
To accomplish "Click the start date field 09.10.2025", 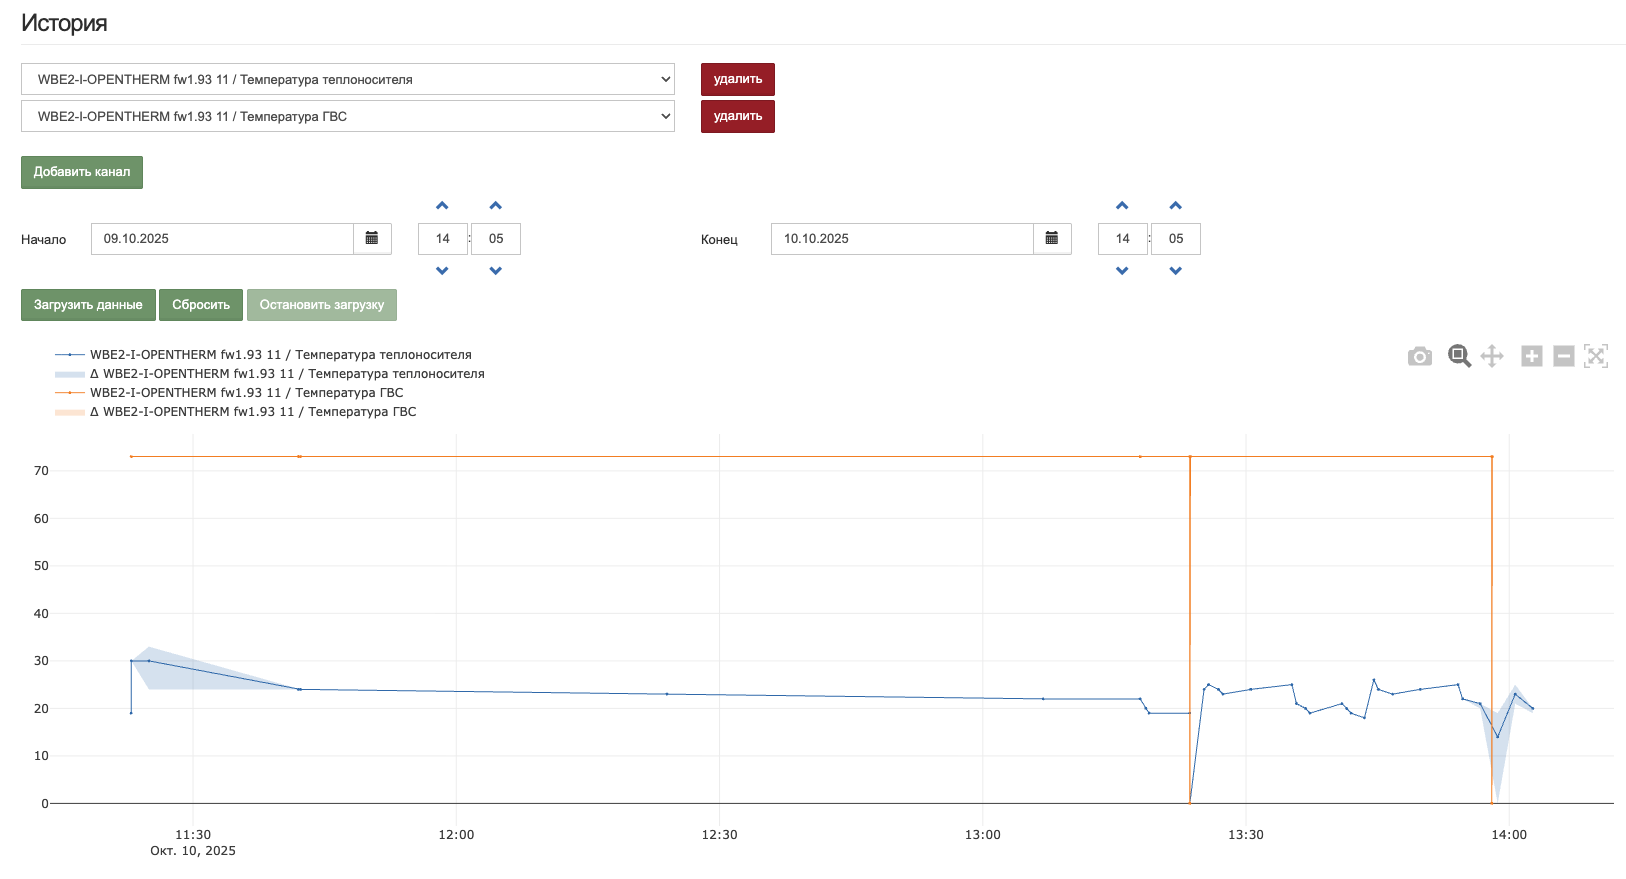I will click(222, 239).
